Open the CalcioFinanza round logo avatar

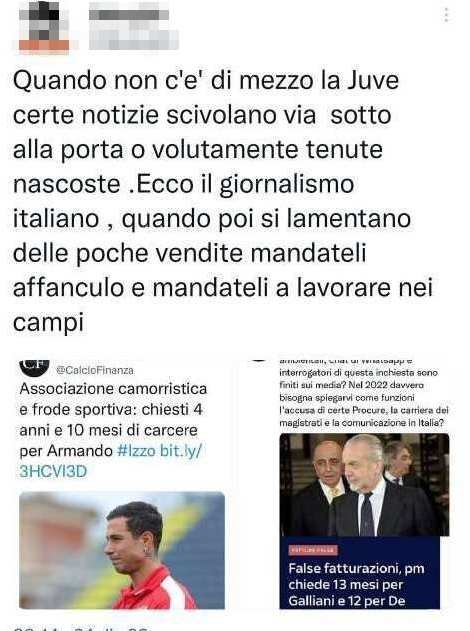[35, 367]
